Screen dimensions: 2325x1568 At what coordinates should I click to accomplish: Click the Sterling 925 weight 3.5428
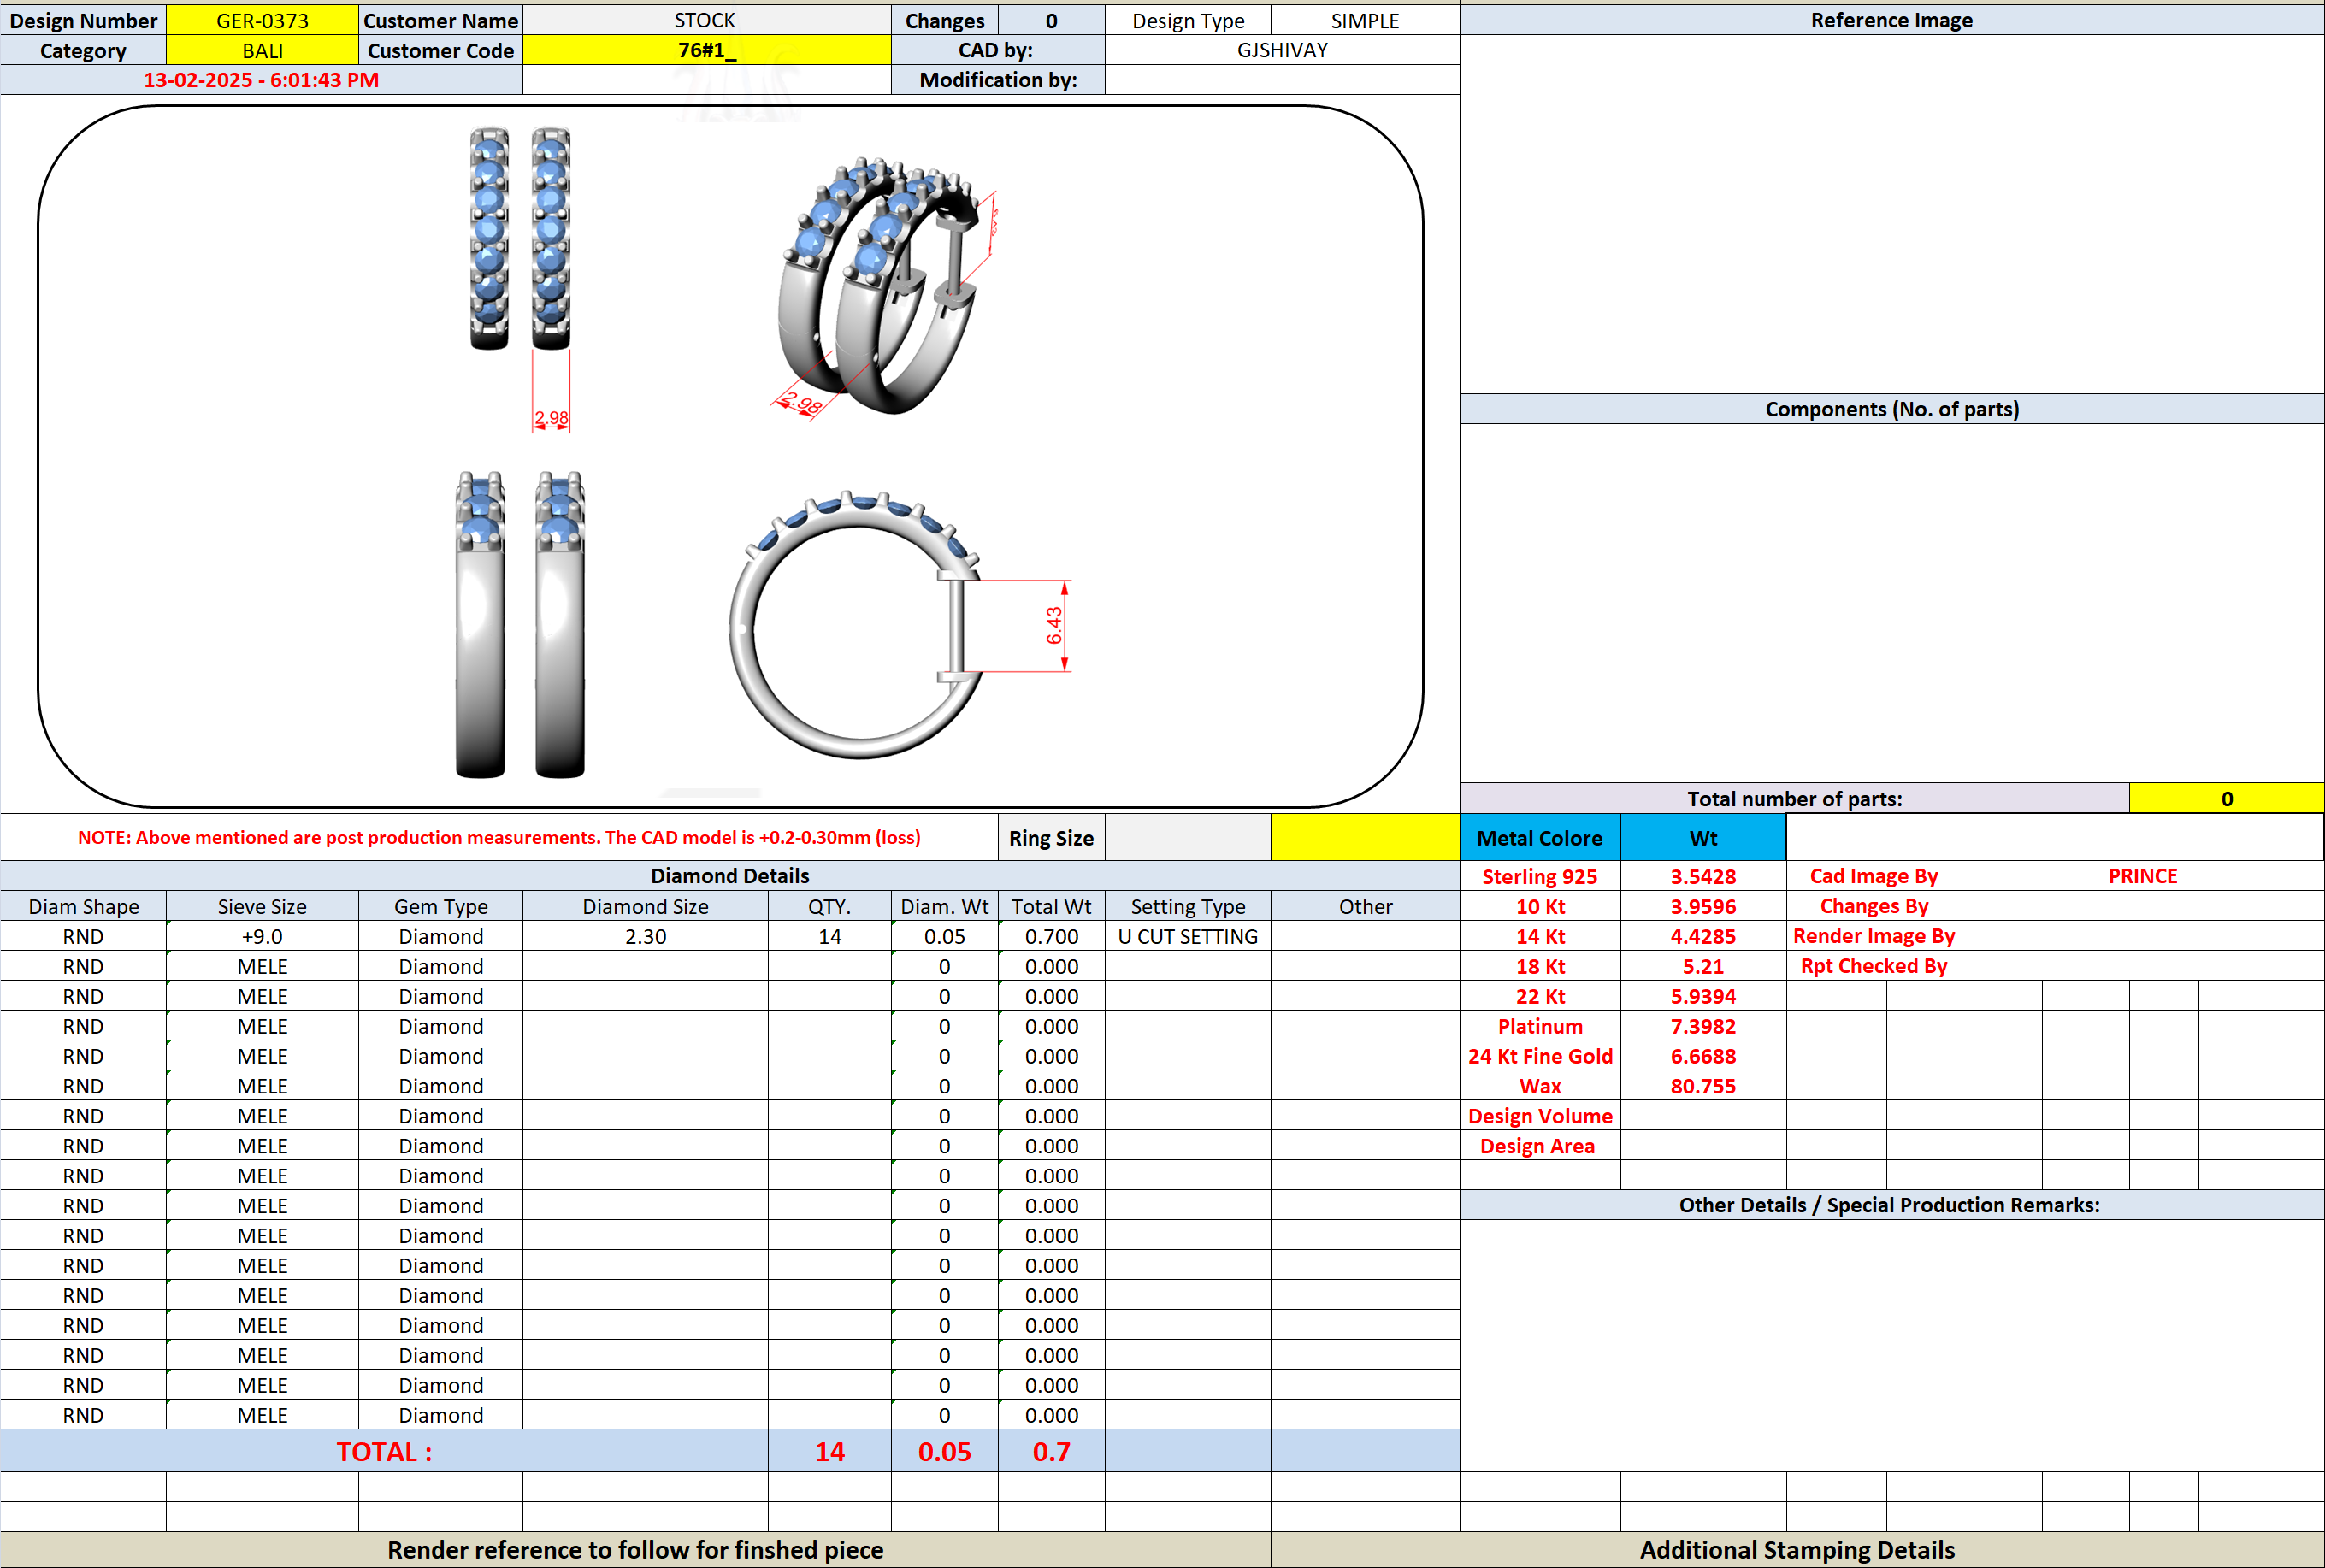(x=1703, y=876)
